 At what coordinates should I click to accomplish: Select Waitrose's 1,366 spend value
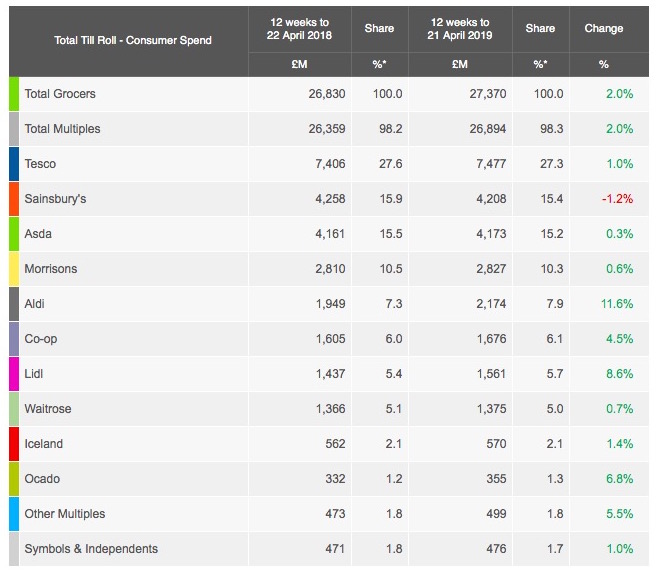pyautogui.click(x=330, y=409)
